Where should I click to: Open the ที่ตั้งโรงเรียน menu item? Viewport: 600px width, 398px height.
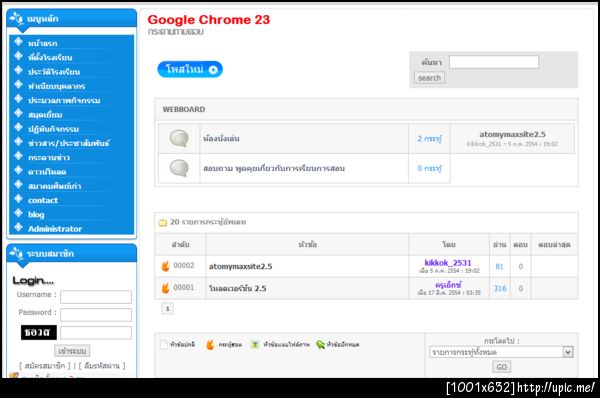click(x=50, y=57)
